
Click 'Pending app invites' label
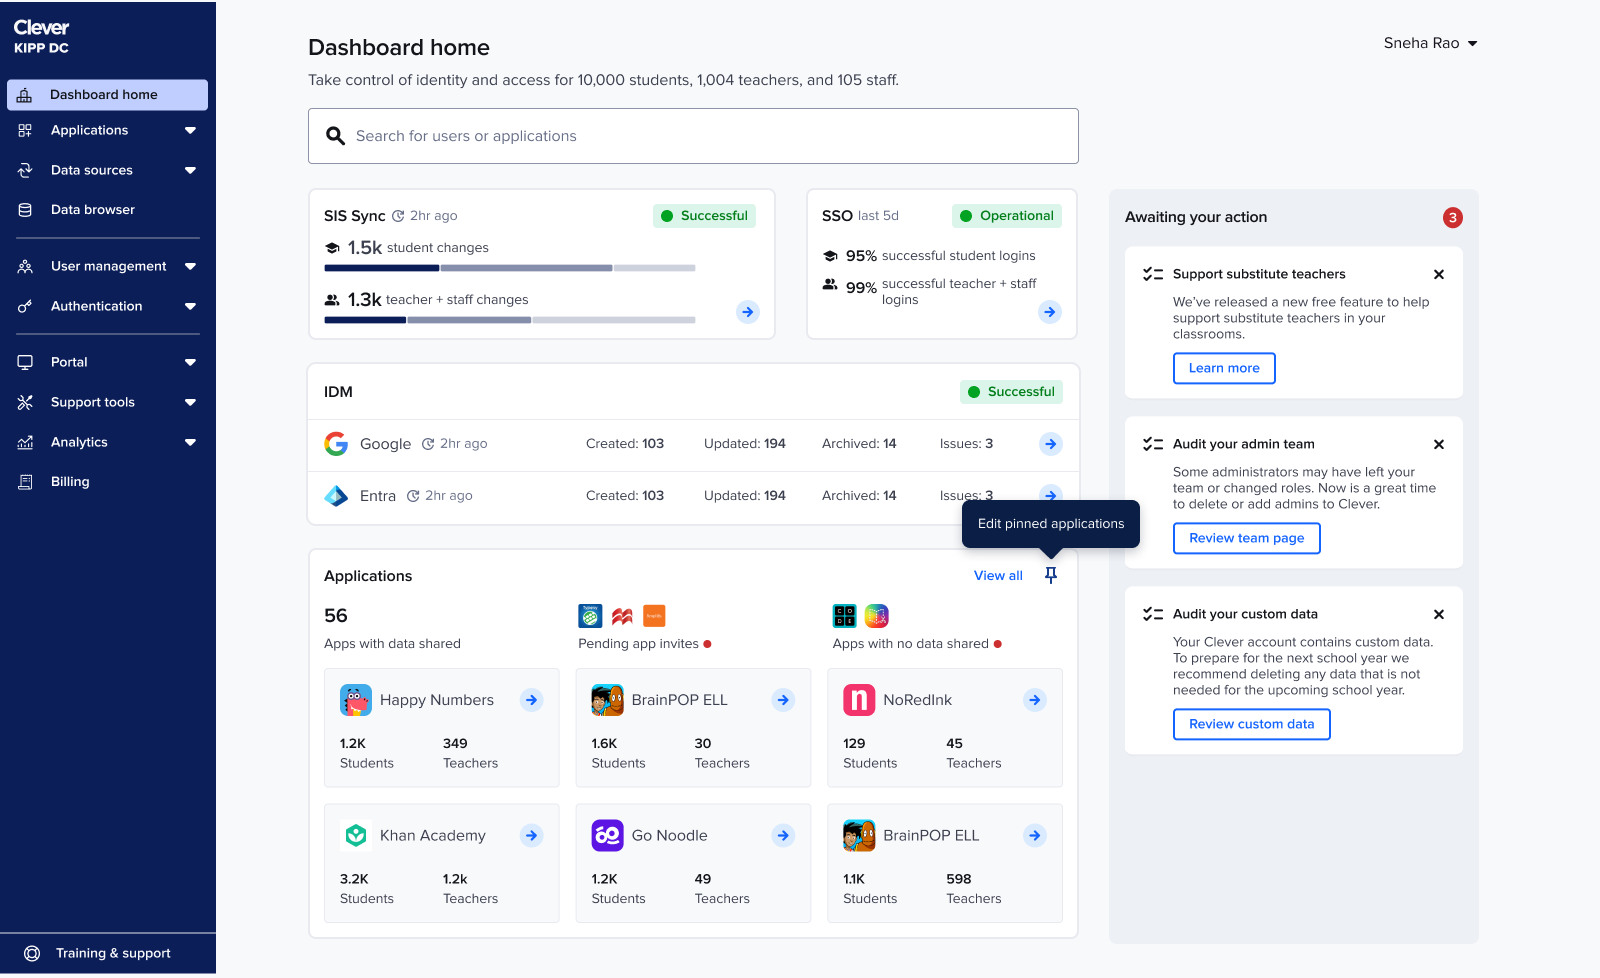(638, 644)
